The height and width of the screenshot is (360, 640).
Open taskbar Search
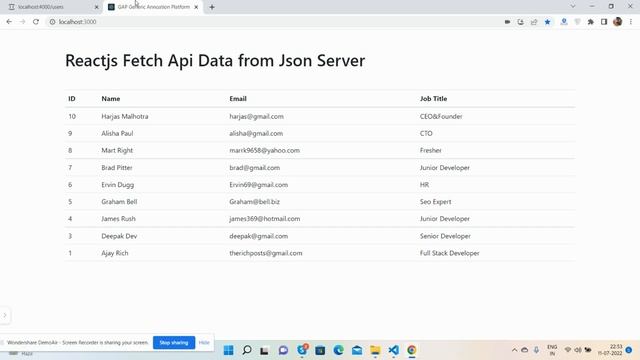[247, 350]
